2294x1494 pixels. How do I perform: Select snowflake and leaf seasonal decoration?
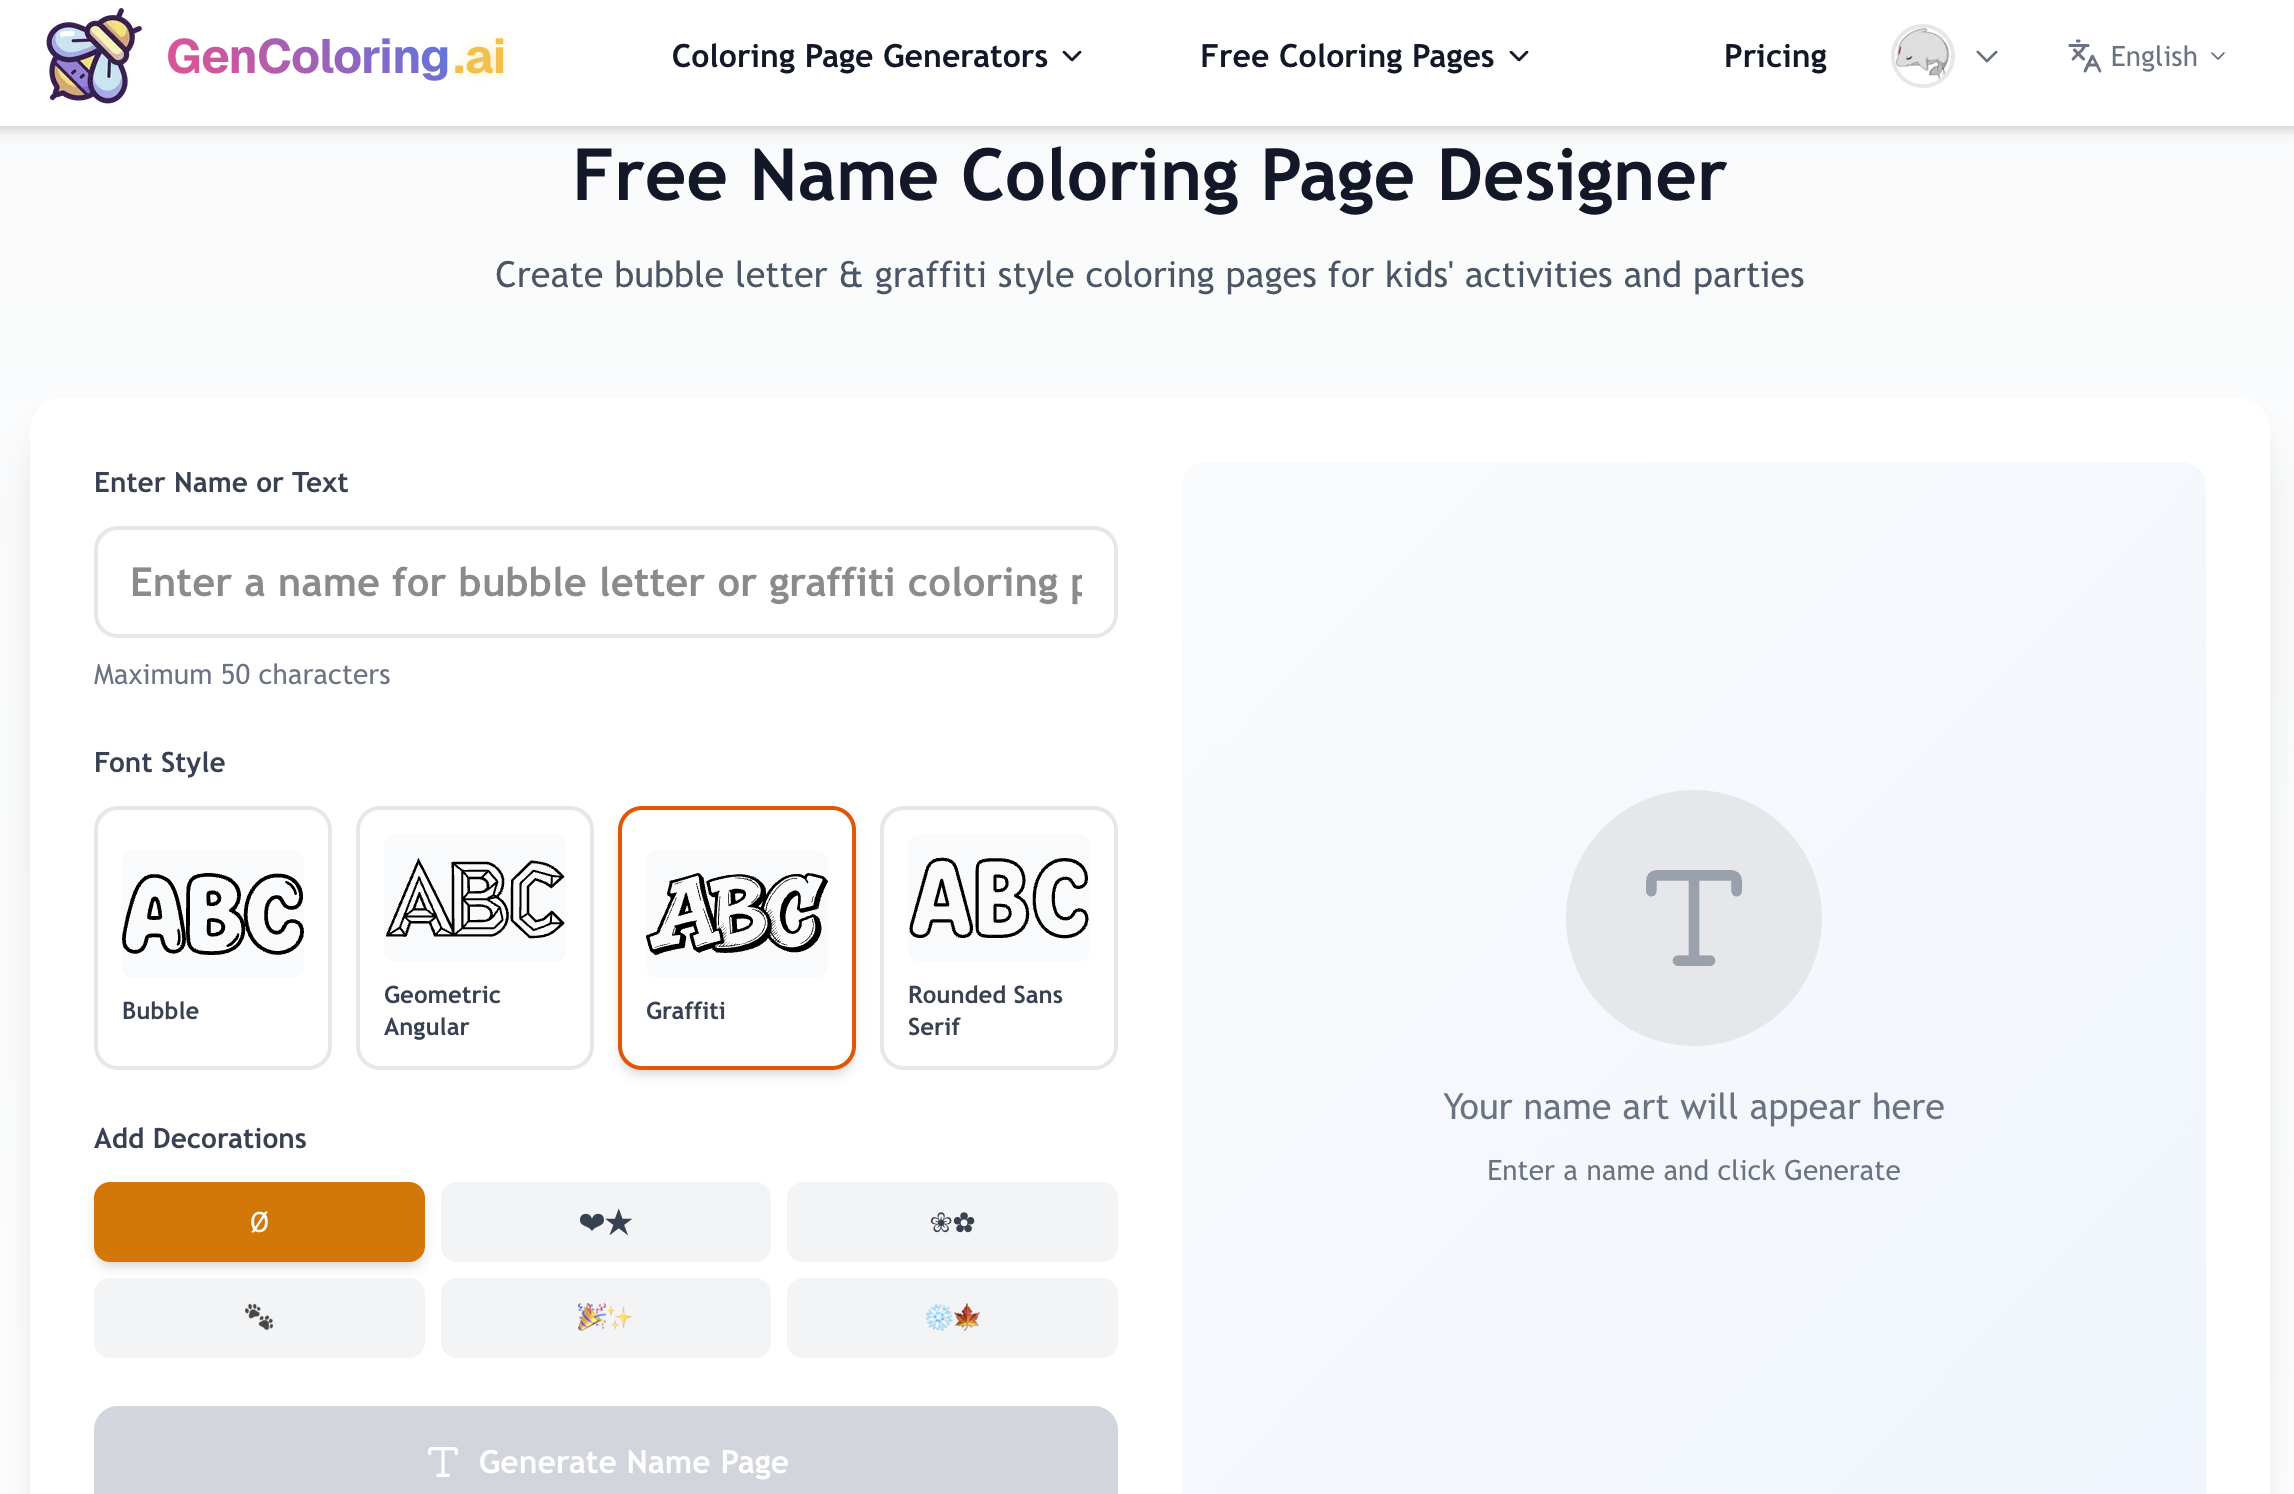tap(951, 1317)
